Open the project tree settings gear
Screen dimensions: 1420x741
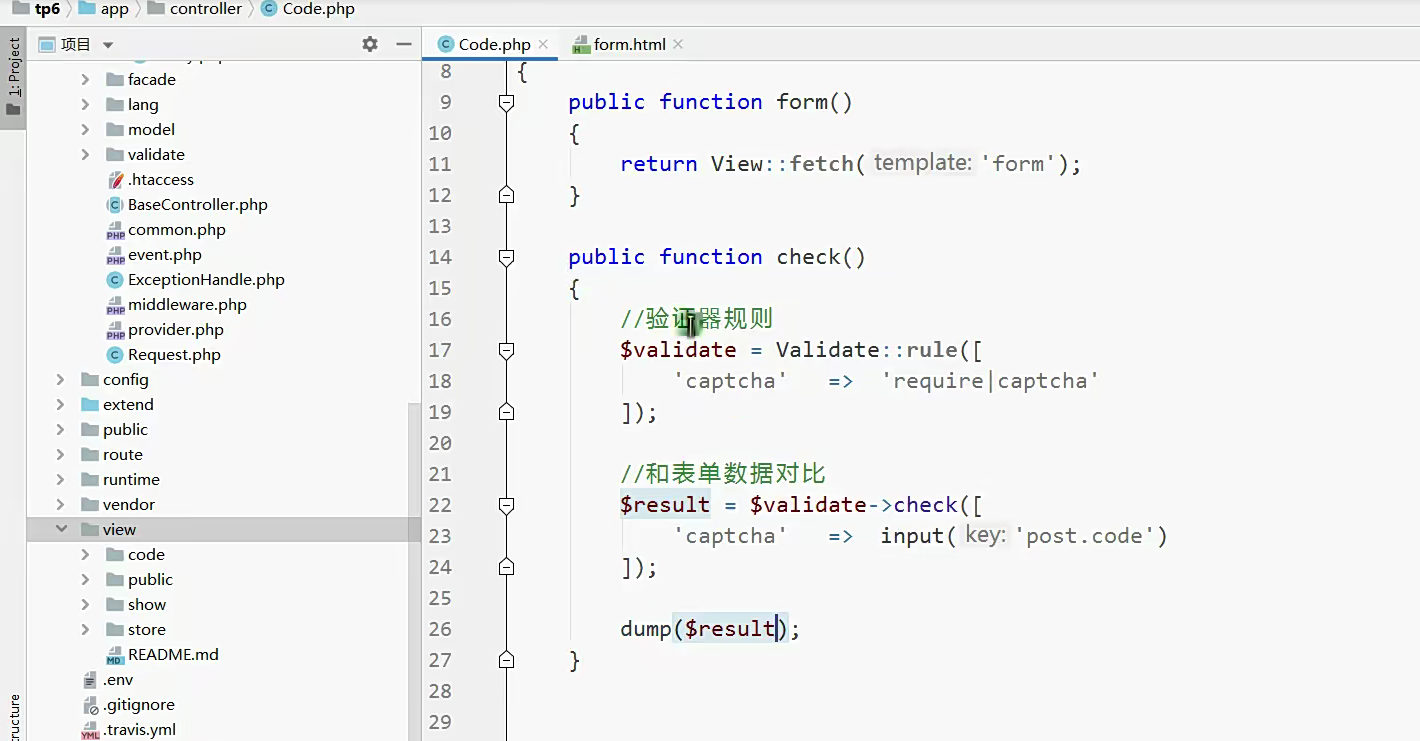(x=370, y=44)
